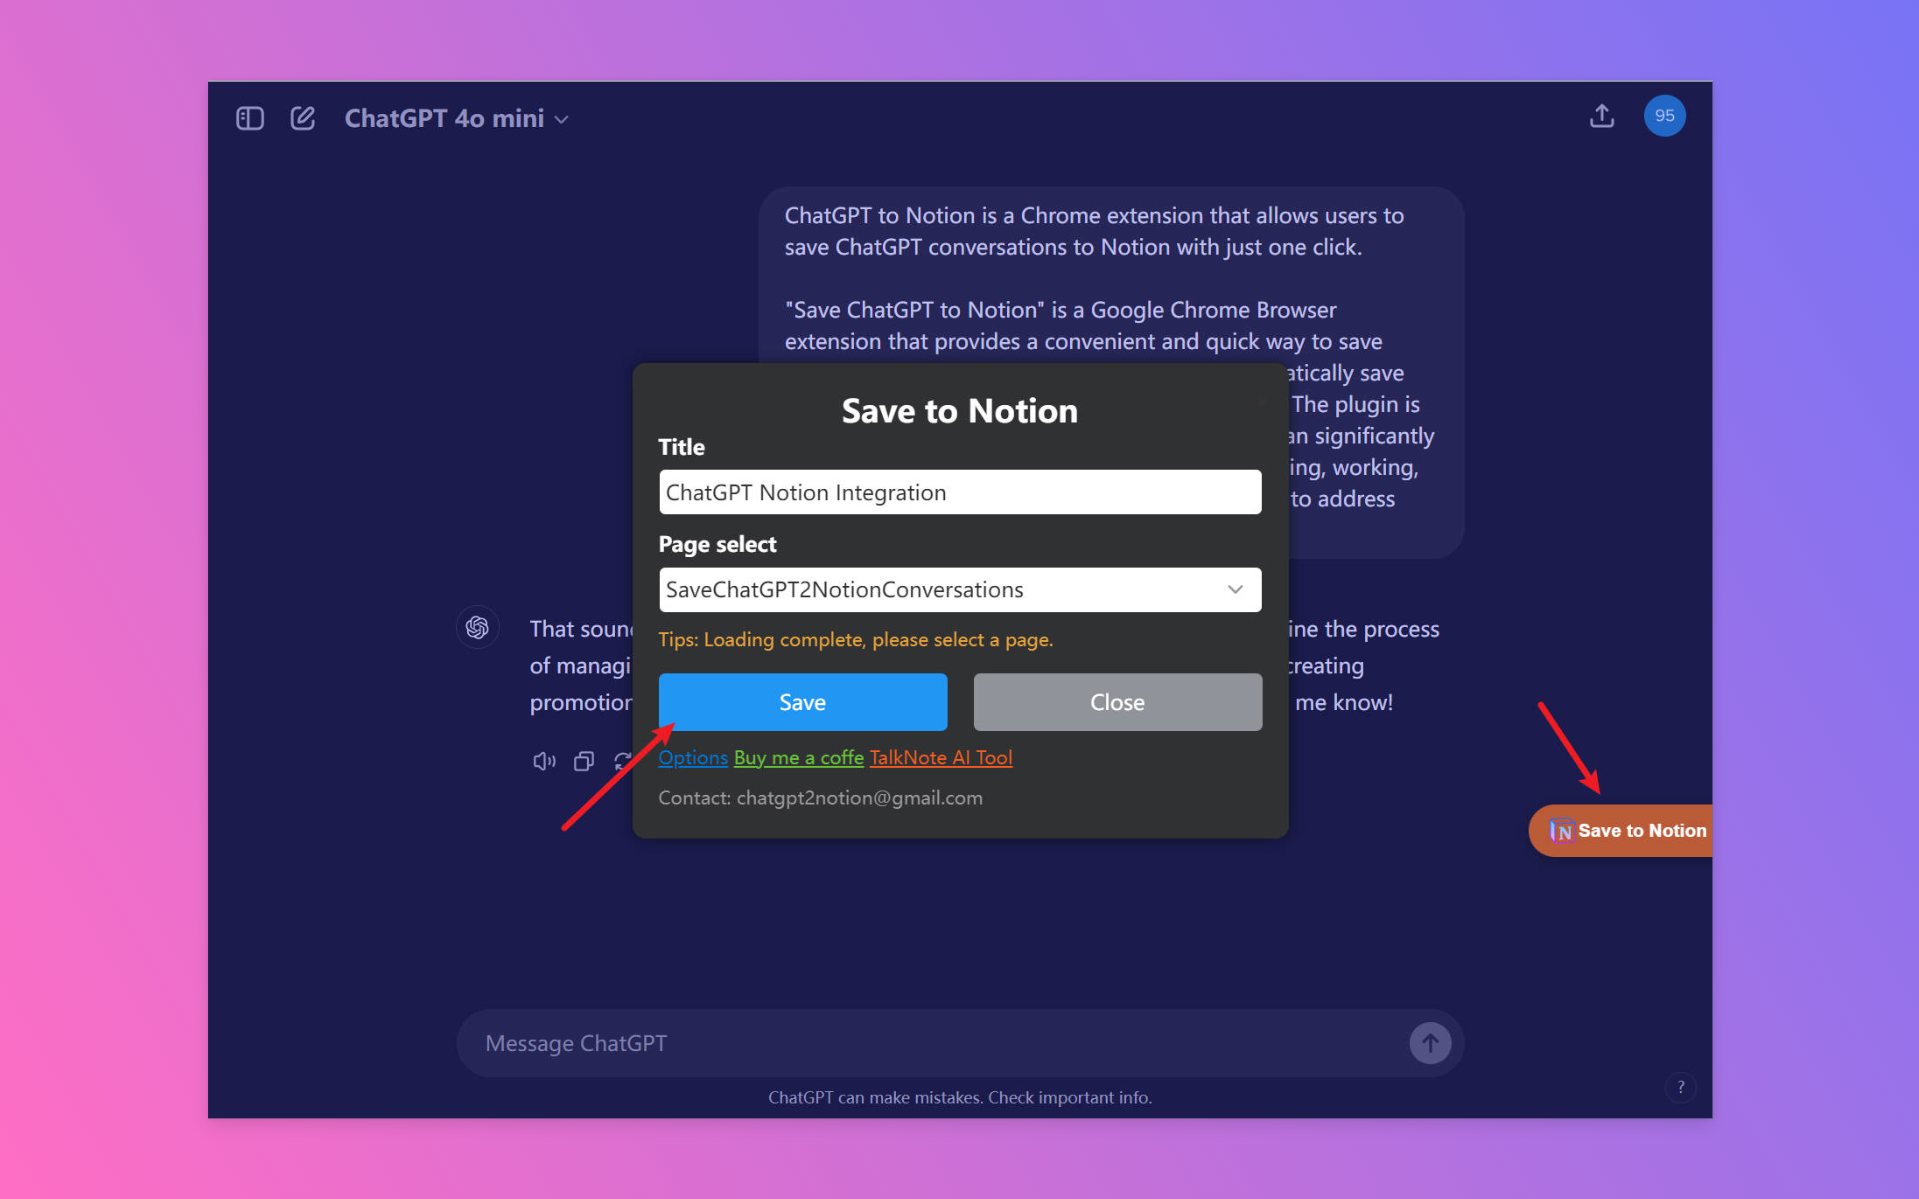Click the floating Save to Notion button
Image resolution: width=1919 pixels, height=1199 pixels.
coord(1626,830)
